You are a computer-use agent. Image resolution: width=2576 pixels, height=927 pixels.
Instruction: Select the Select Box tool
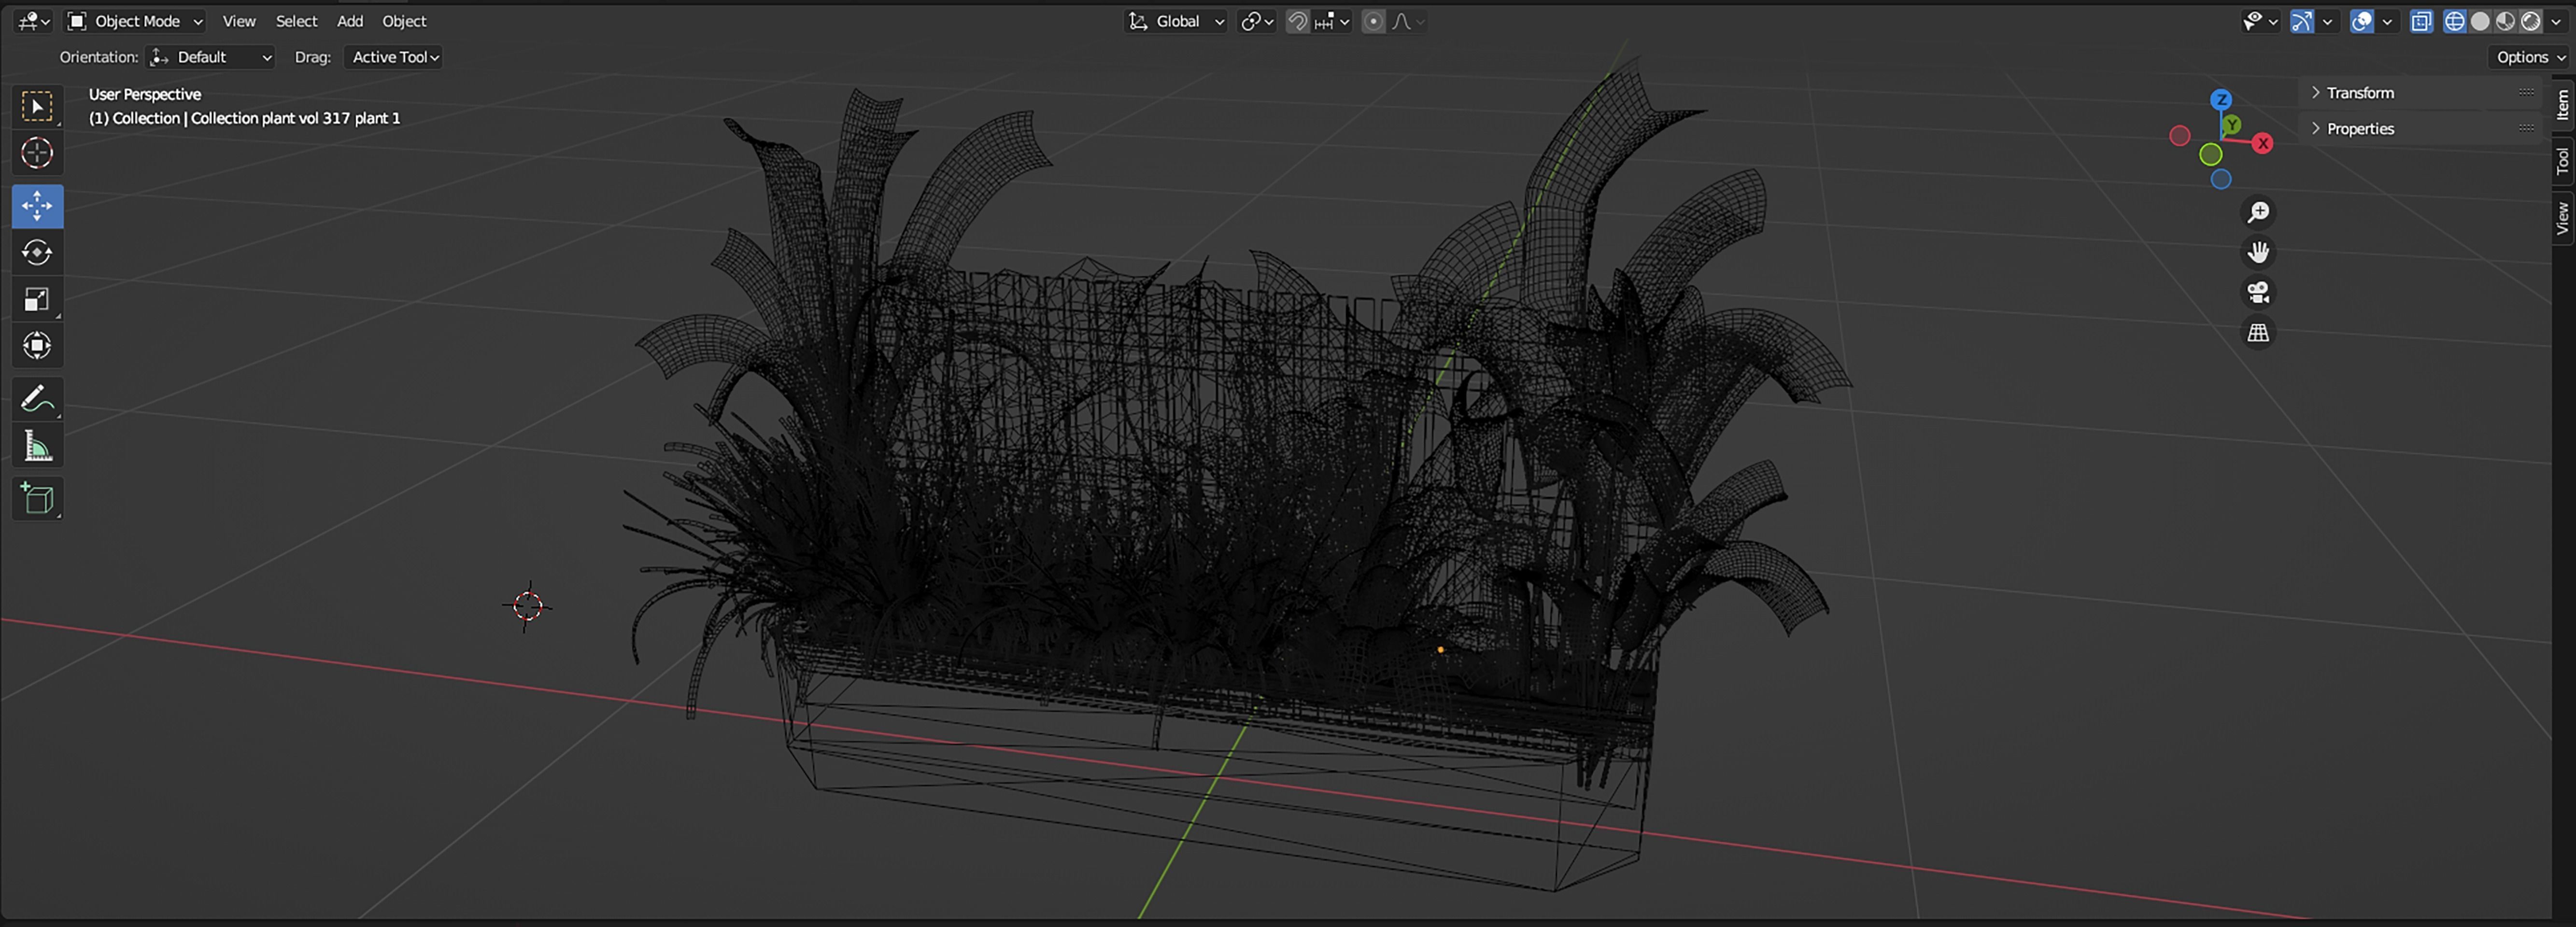(x=37, y=107)
